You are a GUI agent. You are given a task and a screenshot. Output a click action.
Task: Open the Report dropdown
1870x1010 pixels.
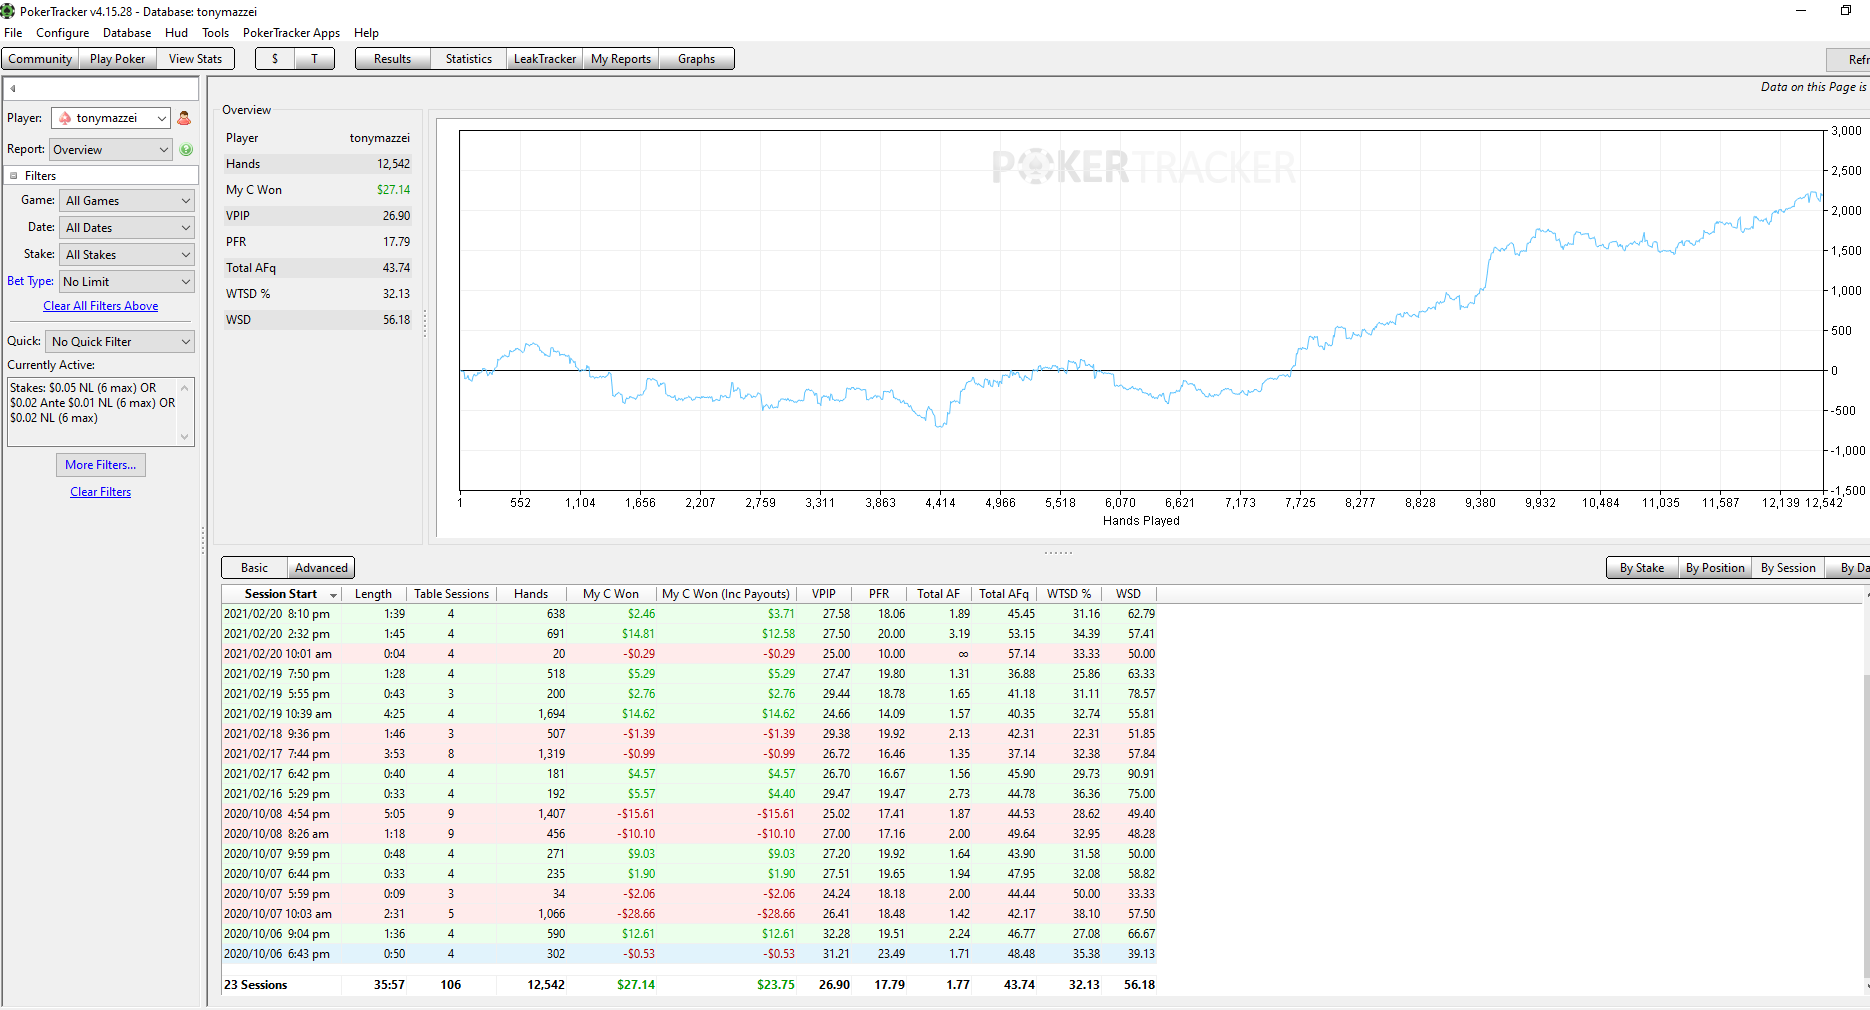[x=111, y=150]
